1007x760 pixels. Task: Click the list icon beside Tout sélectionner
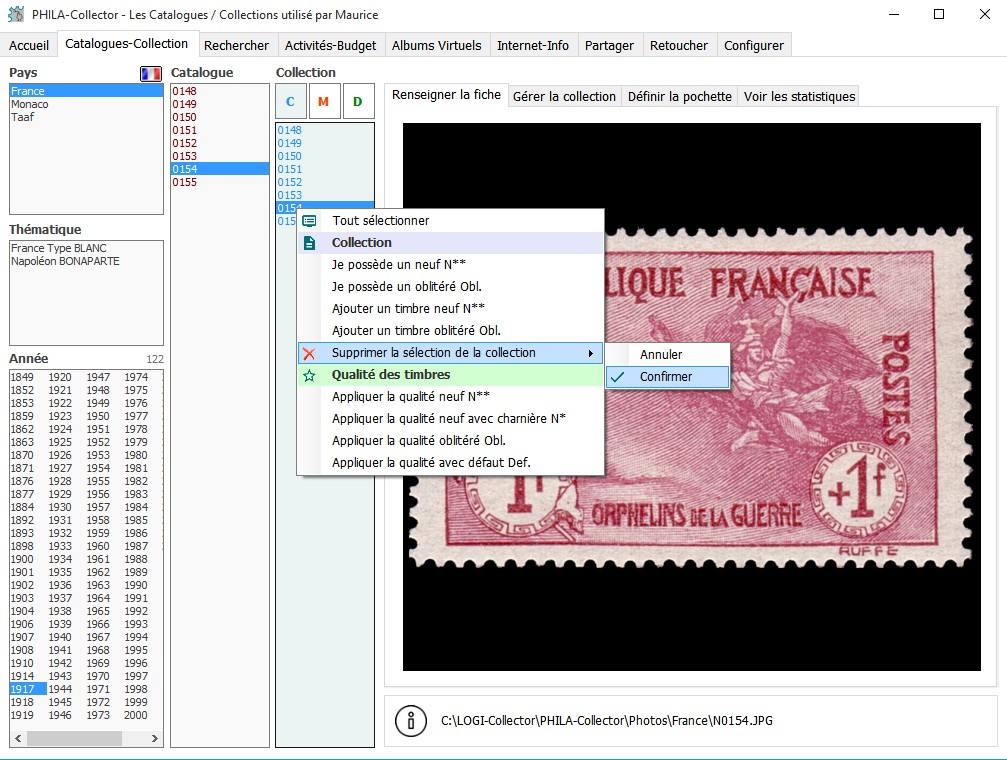tap(309, 221)
